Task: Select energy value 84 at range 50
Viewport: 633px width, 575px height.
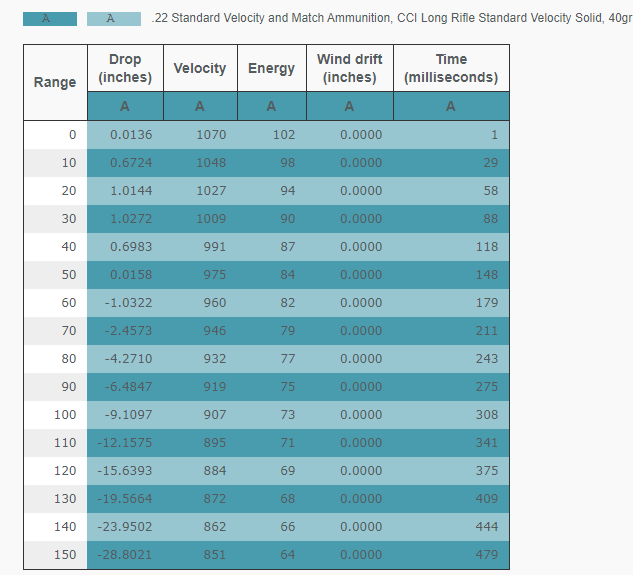Action: 287,275
